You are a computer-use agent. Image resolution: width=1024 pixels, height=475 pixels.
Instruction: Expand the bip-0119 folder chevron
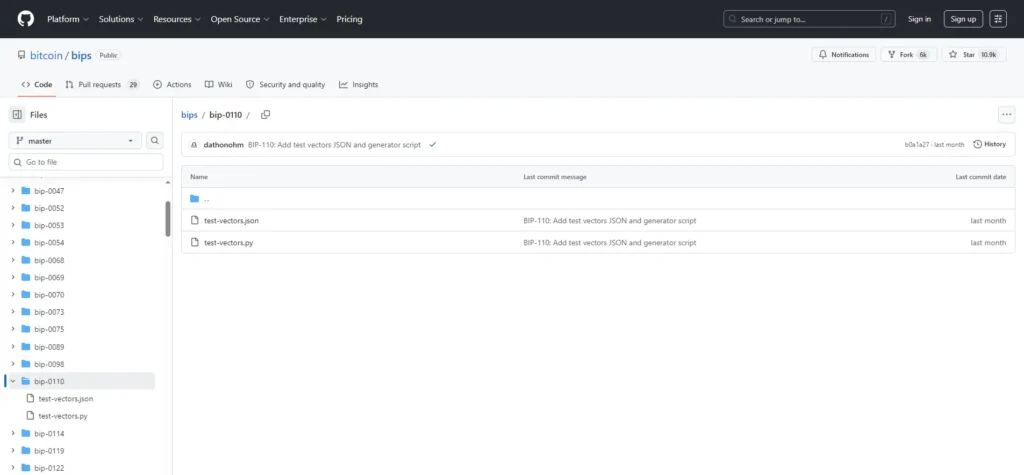(13, 451)
